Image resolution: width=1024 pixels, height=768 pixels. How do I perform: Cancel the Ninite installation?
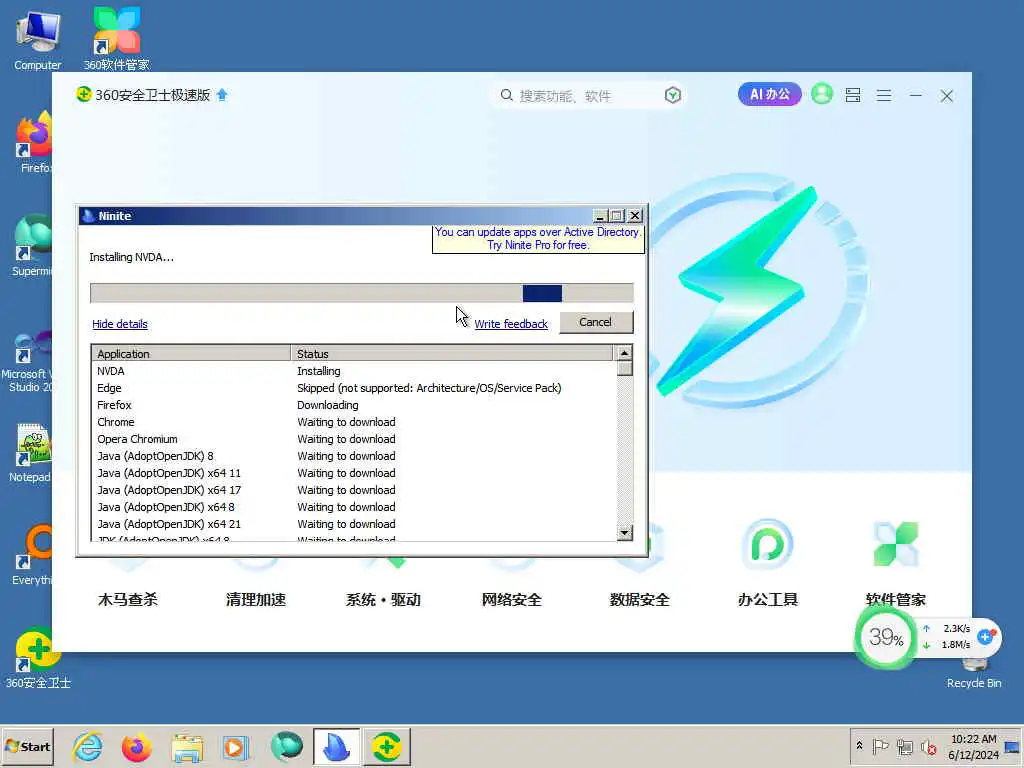point(596,322)
